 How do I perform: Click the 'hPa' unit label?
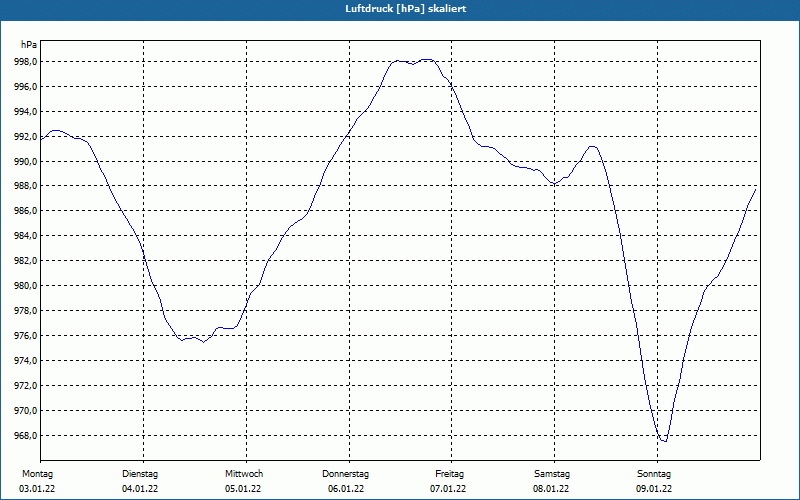pyautogui.click(x=29, y=45)
